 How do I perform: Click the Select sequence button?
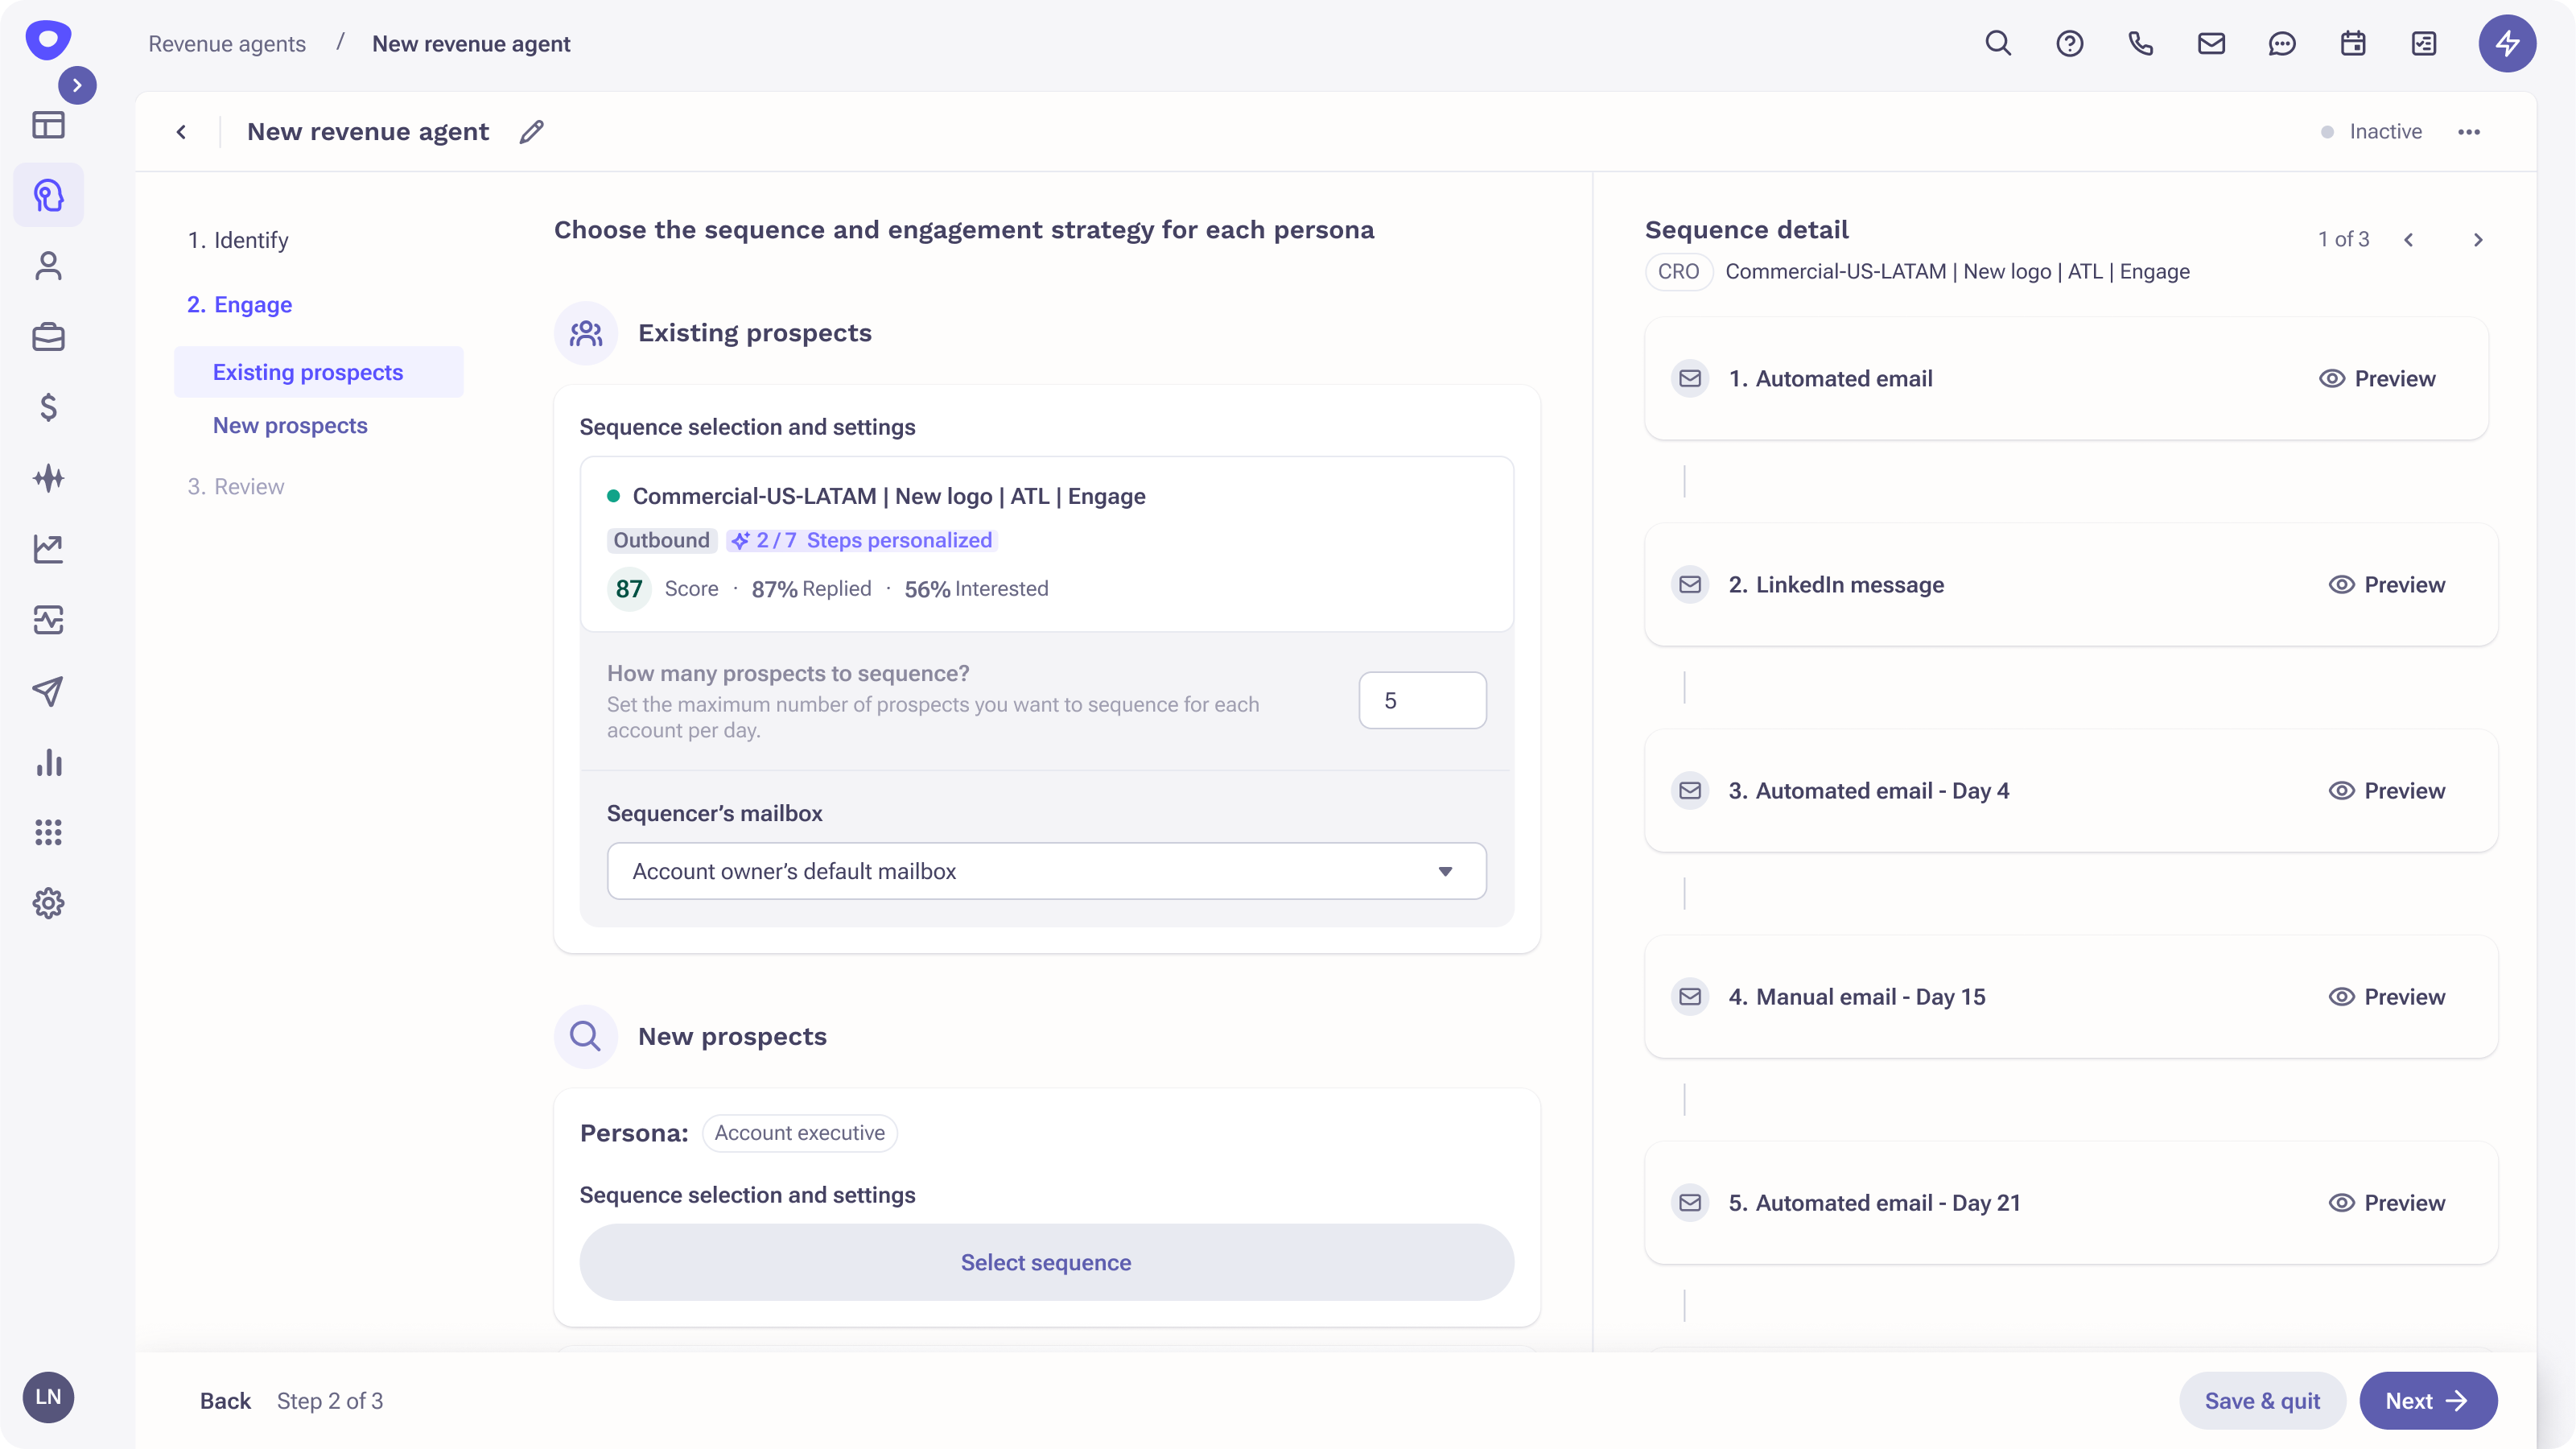click(x=1046, y=1262)
